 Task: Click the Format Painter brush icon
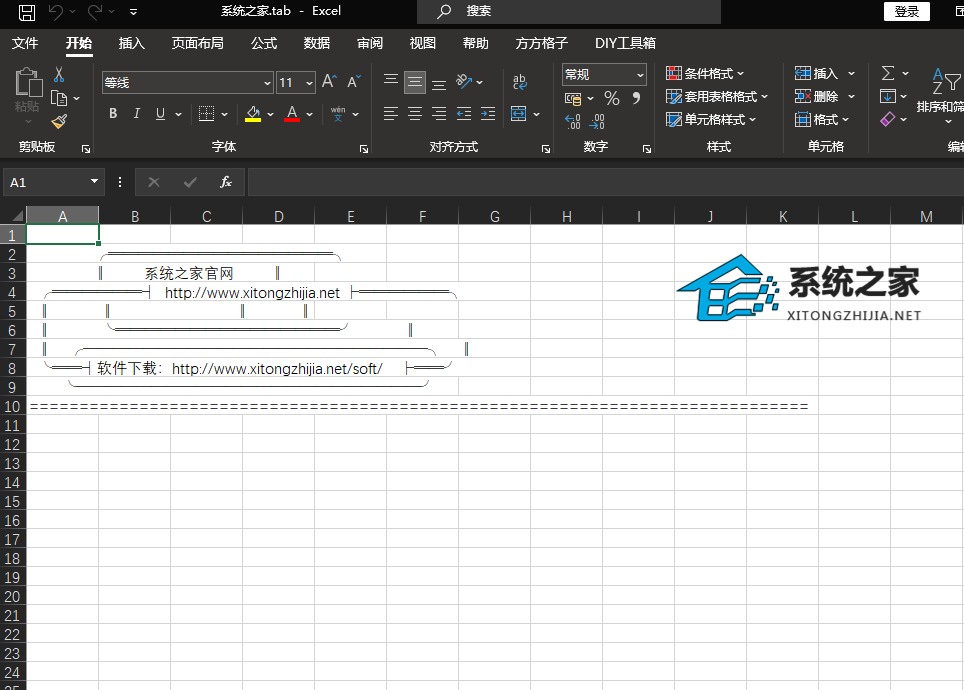59,121
